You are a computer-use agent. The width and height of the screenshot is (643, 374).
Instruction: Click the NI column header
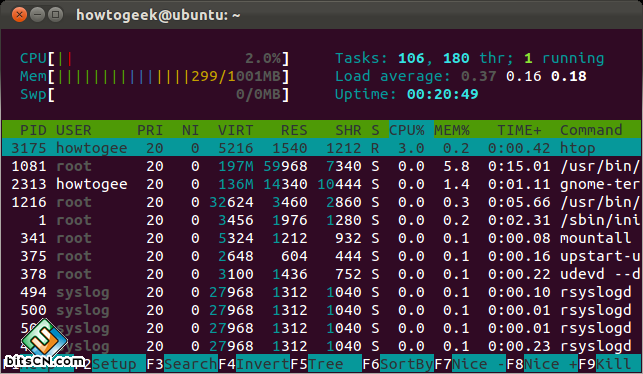pyautogui.click(x=190, y=130)
